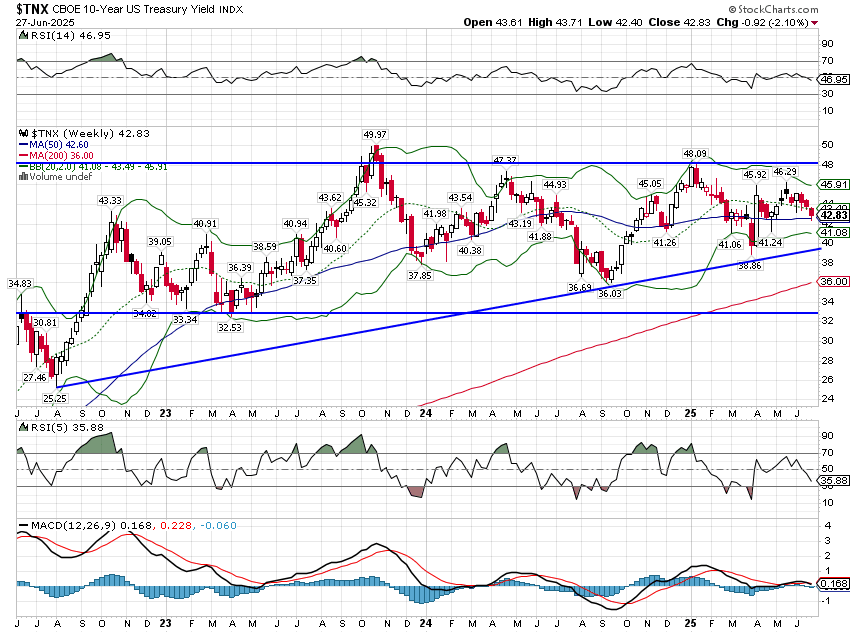850x633 pixels.
Task: Click the 27.46 price label
Action: point(35,378)
